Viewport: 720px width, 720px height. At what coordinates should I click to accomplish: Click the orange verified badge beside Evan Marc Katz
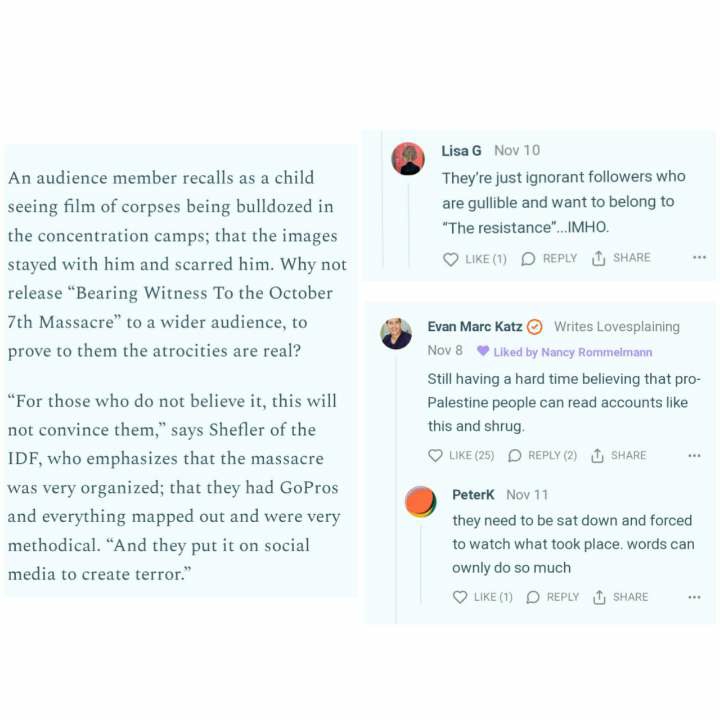[x=535, y=327]
